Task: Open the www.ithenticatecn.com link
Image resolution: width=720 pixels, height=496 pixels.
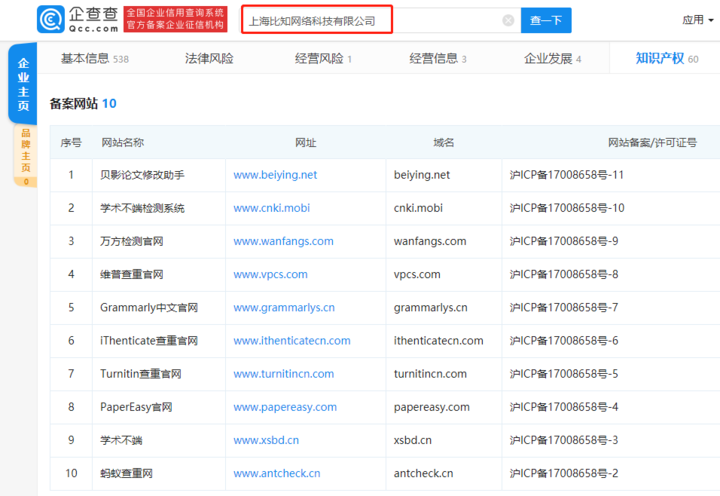Action: pyautogui.click(x=292, y=340)
